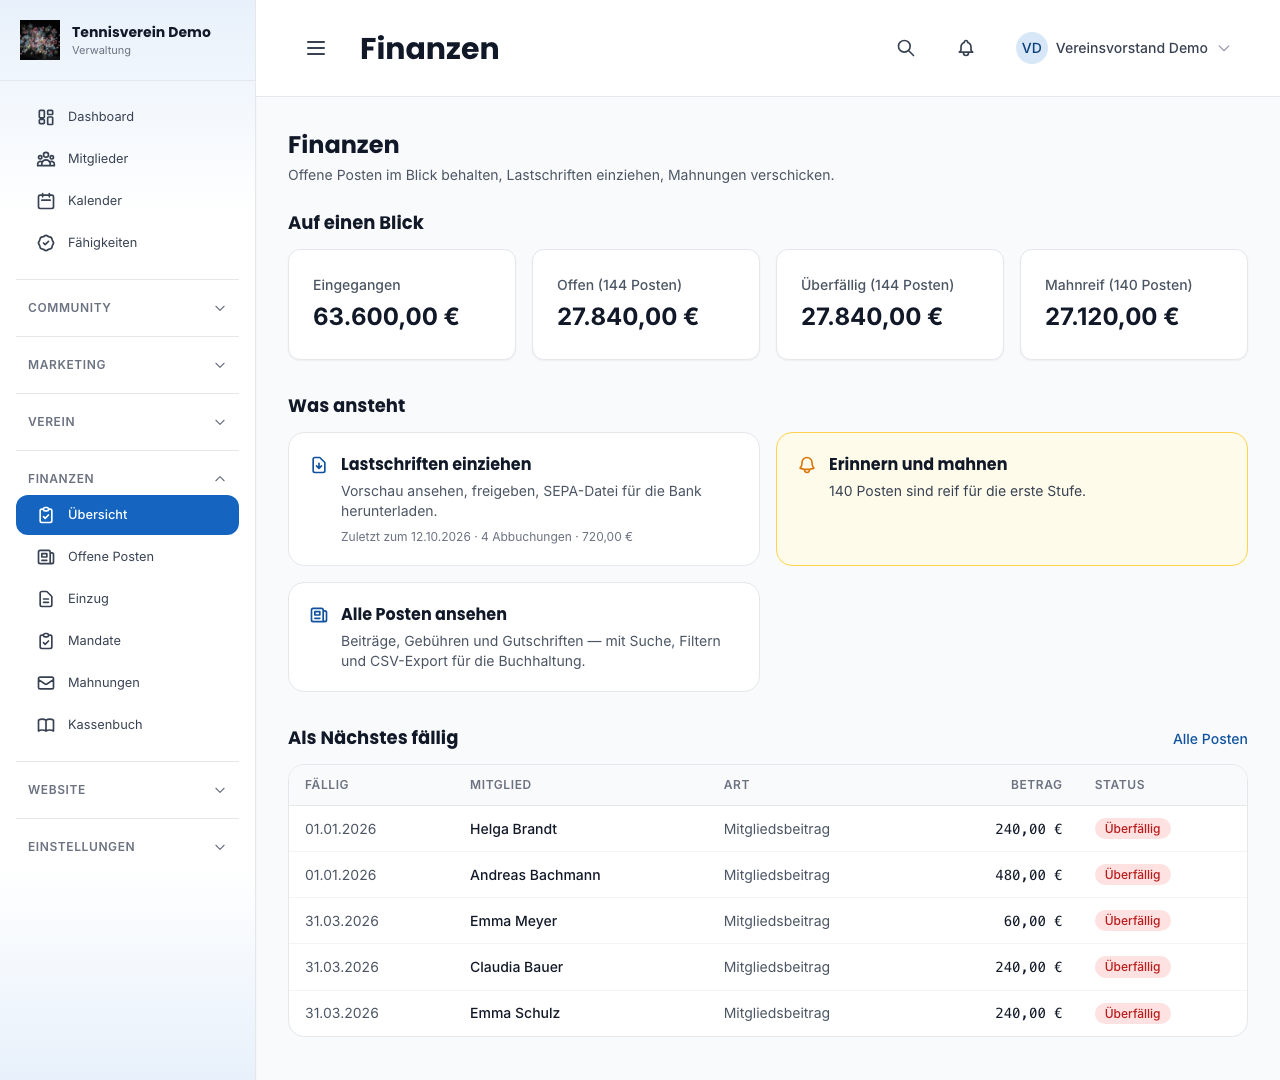Image resolution: width=1280 pixels, height=1080 pixels.
Task: Click the Überfällig (144 Posten) card
Action: coord(890,304)
